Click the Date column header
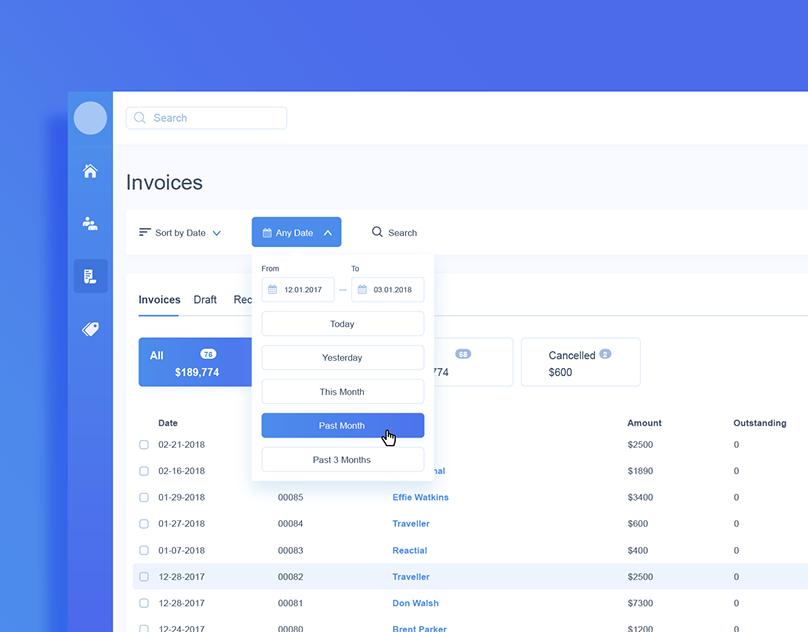 coord(168,423)
